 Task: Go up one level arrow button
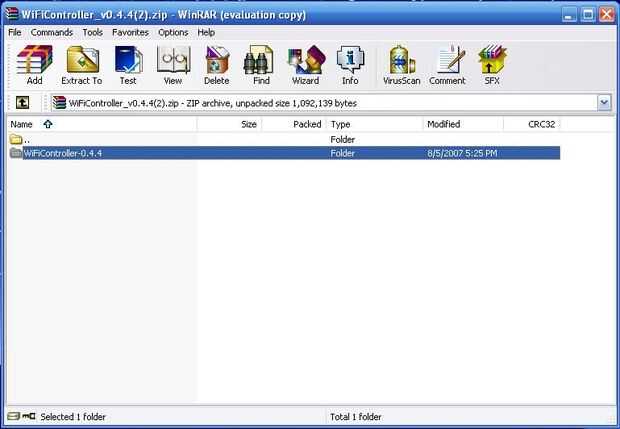coord(22,103)
